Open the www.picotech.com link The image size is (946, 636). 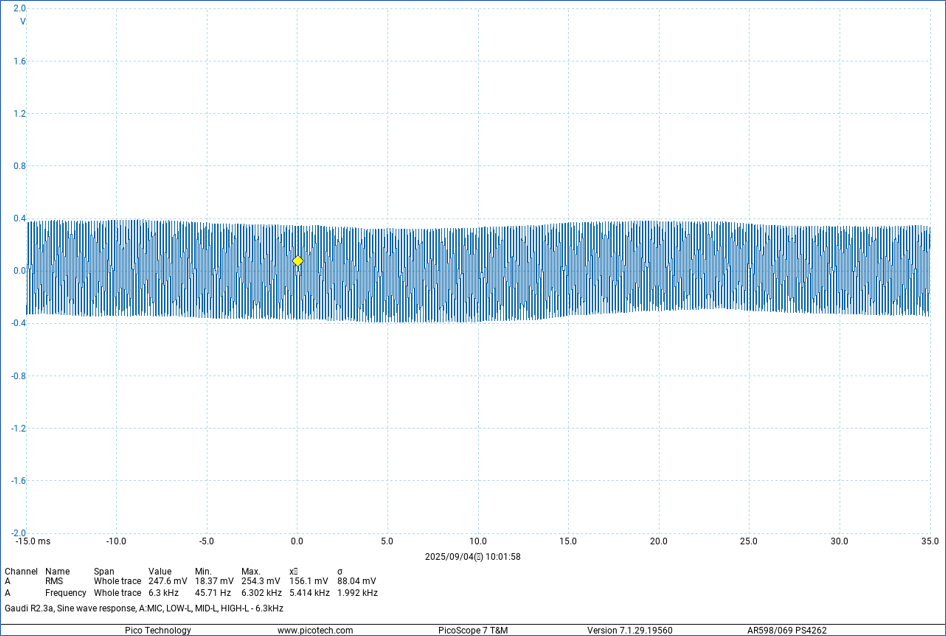tap(315, 630)
